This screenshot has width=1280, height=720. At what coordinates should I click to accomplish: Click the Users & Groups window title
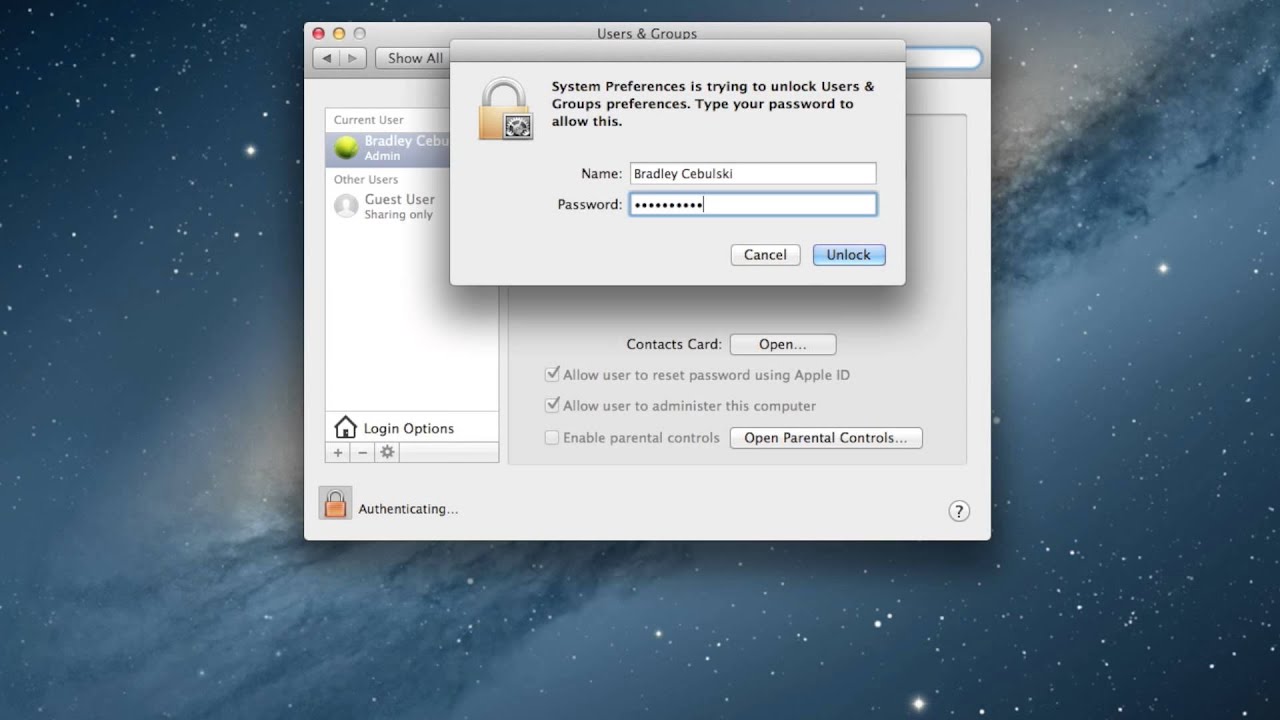pos(647,33)
